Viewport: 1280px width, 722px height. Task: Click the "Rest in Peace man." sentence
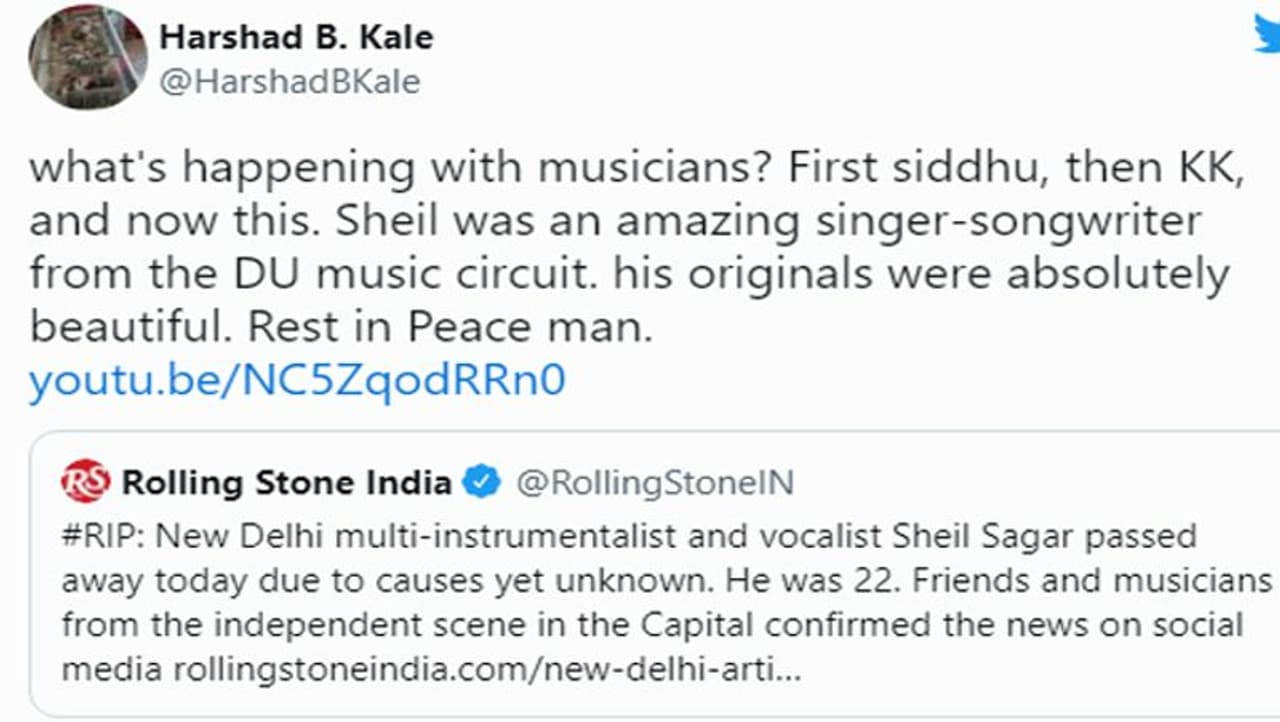[450, 326]
